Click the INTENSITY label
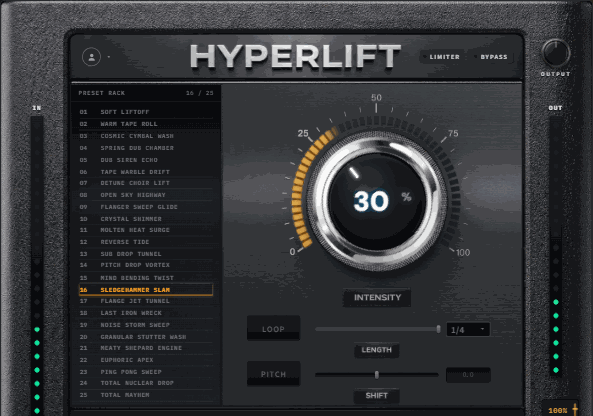The height and width of the screenshot is (416, 593). 377,298
